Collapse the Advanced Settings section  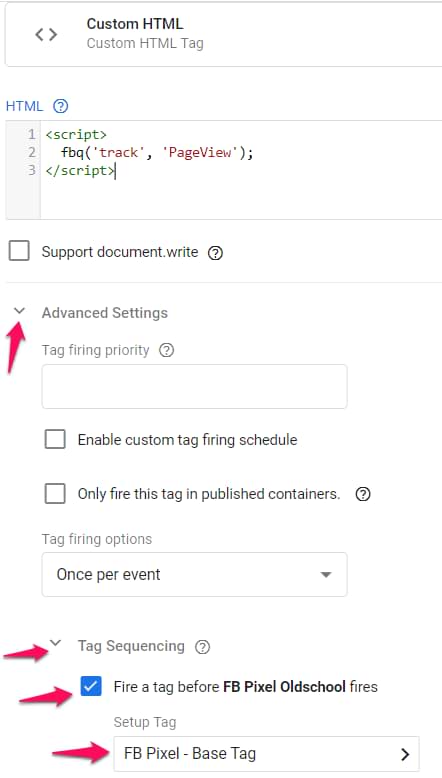(19, 311)
